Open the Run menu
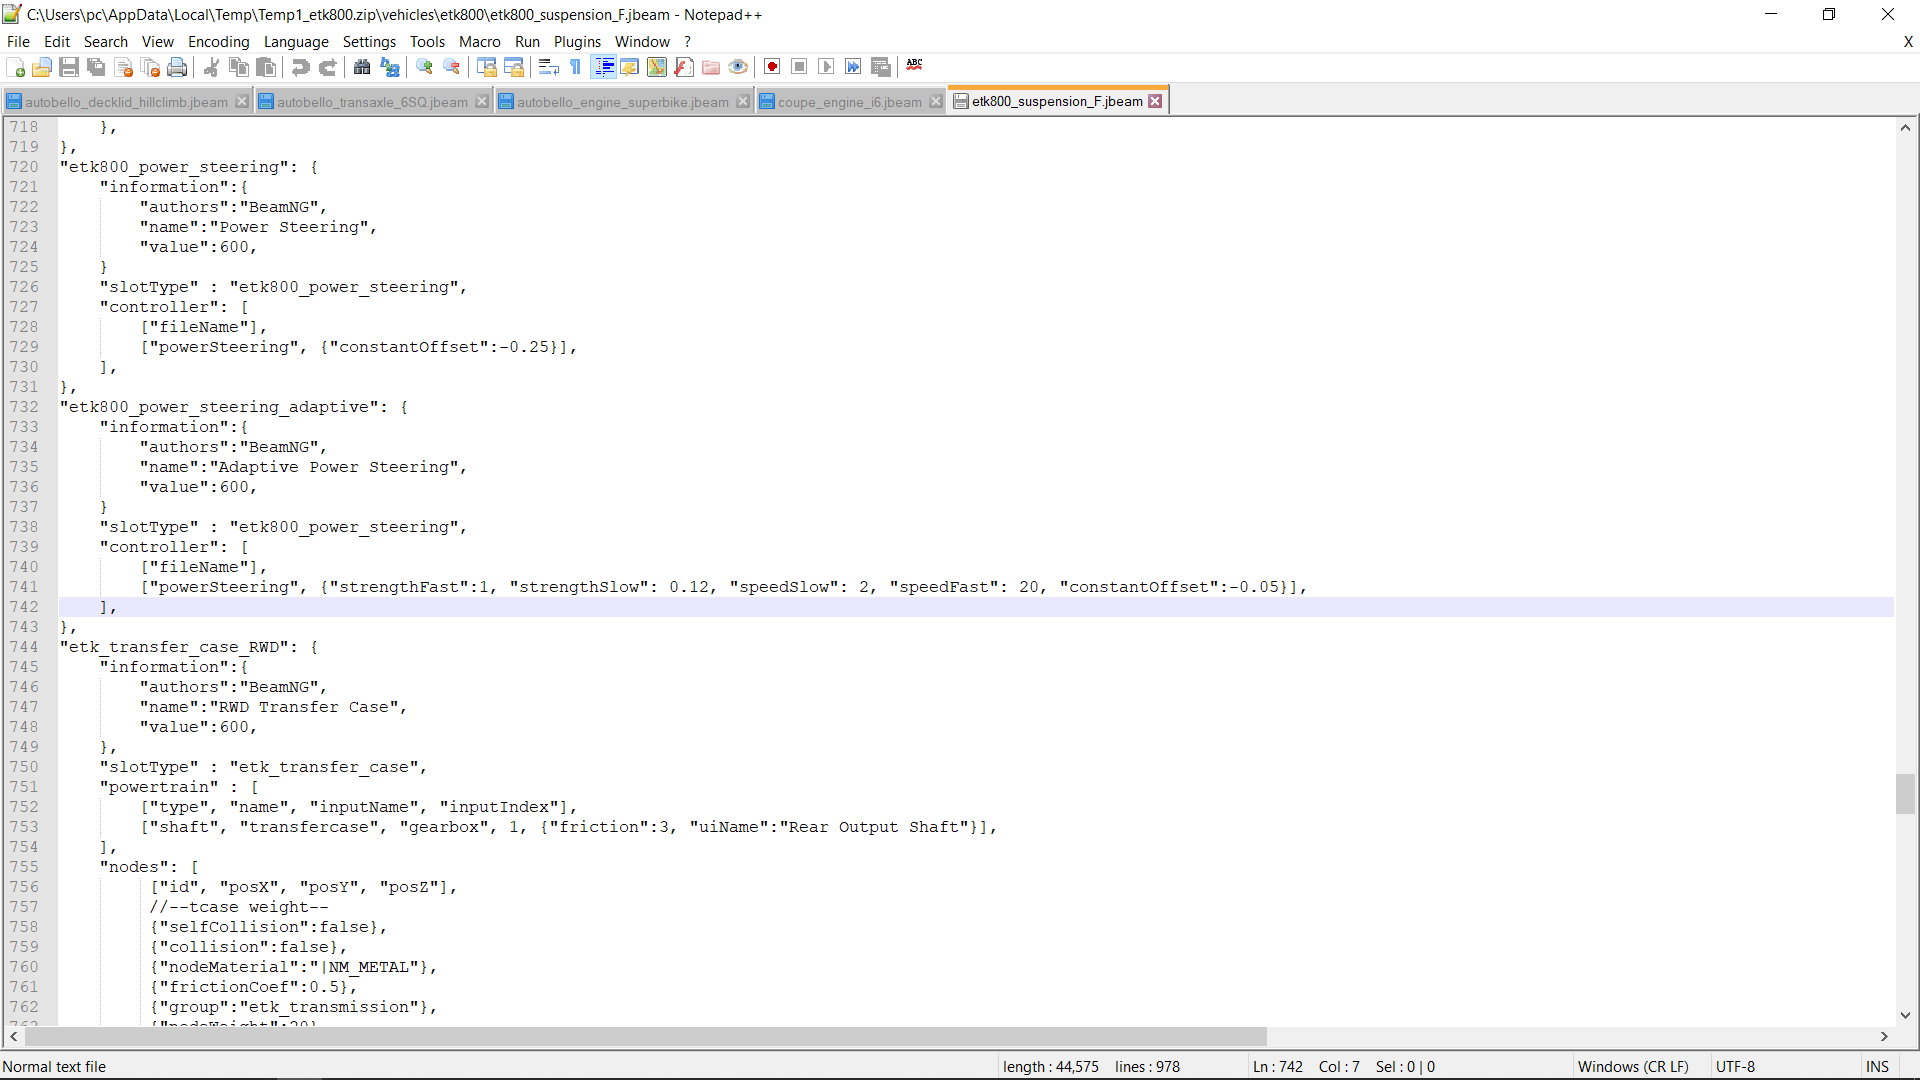The image size is (1920, 1080). (528, 42)
